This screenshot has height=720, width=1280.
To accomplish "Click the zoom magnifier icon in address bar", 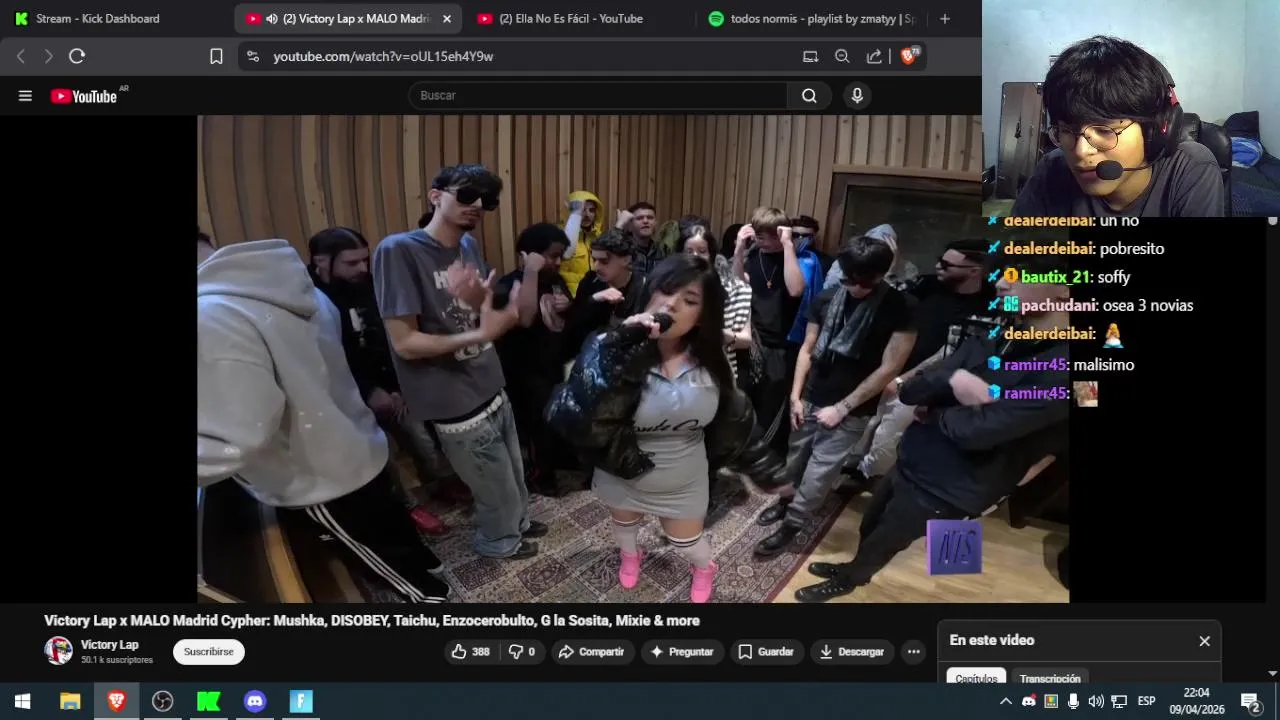I will coord(842,57).
